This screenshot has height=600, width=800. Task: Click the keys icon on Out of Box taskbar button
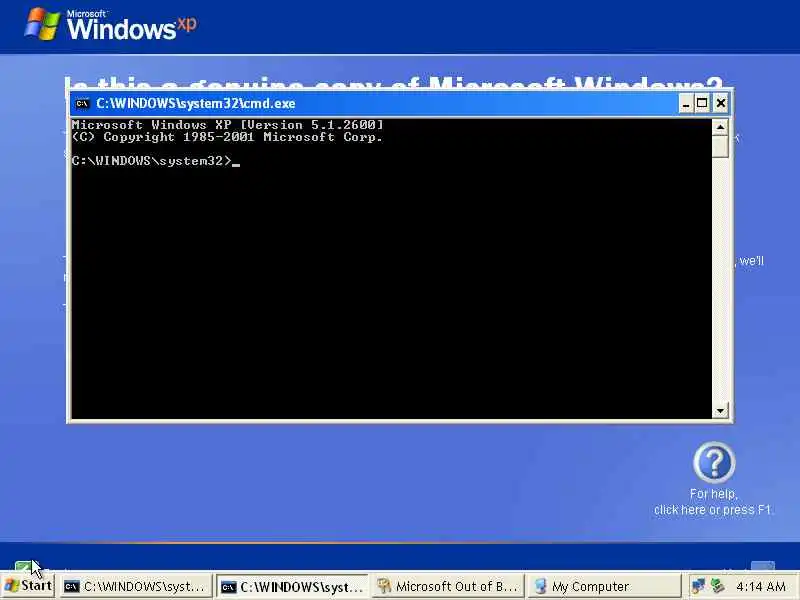[x=384, y=587]
